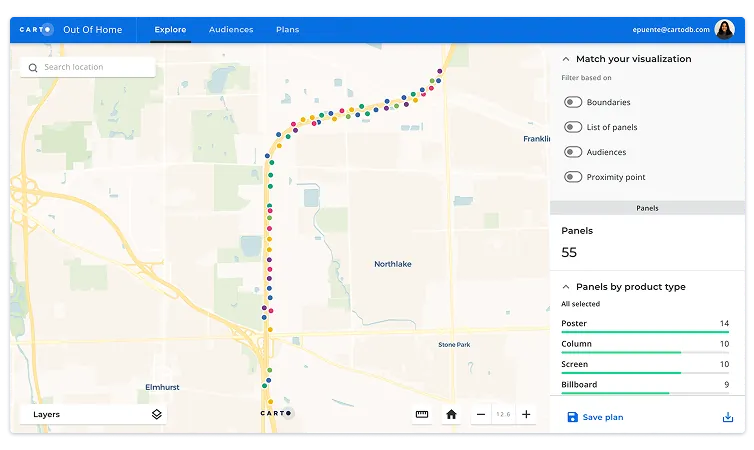Image resolution: width=754 pixels, height=450 pixels.
Task: Switch on the Proximity point toggle
Action: 573,177
